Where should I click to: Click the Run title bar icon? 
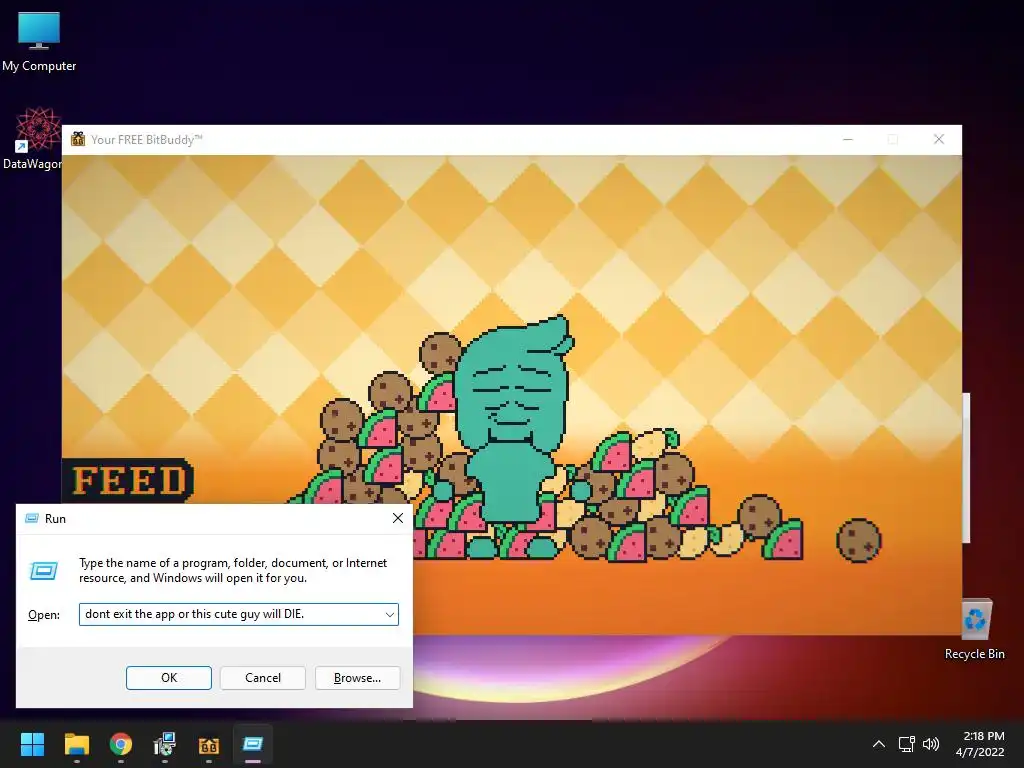pyautogui.click(x=31, y=519)
